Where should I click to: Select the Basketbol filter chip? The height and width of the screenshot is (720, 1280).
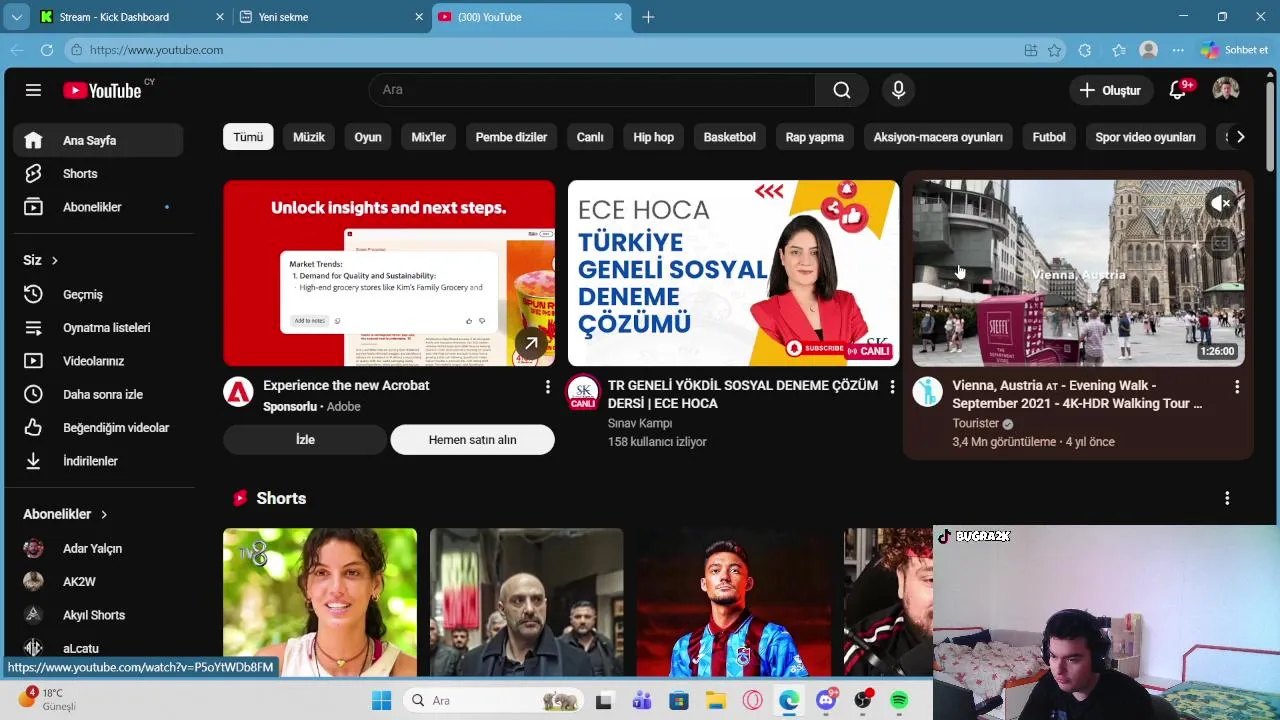coord(730,137)
